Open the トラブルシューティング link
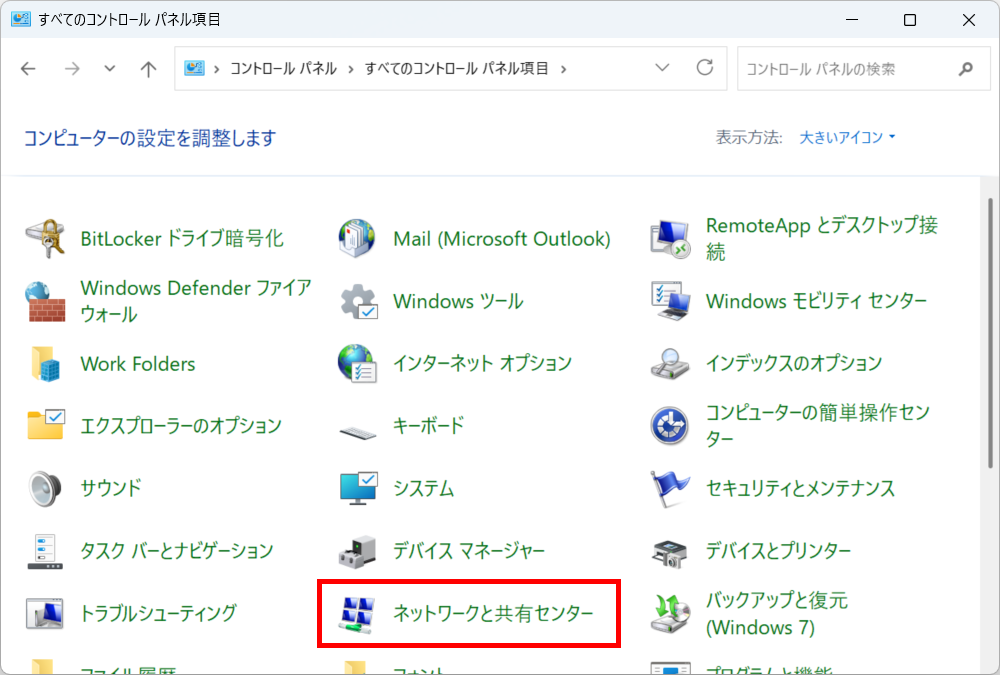 [158, 613]
